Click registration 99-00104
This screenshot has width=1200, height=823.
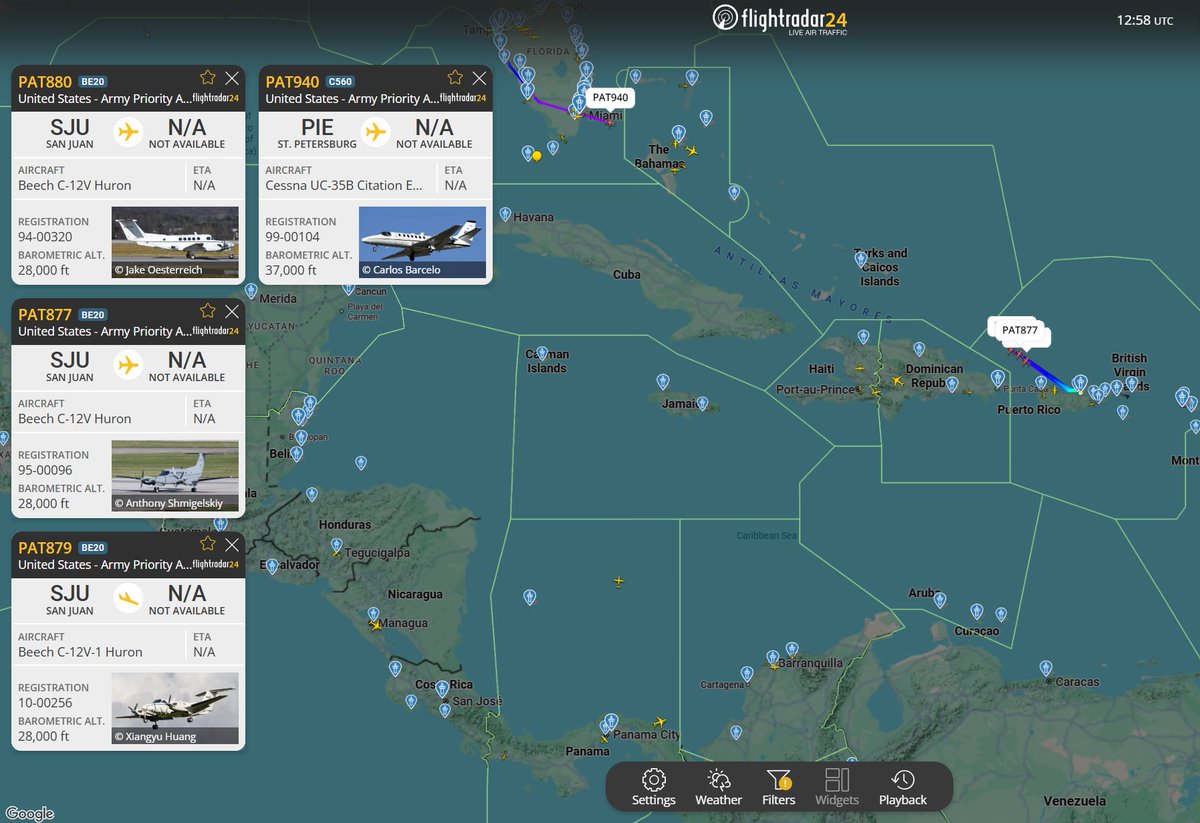(x=293, y=238)
